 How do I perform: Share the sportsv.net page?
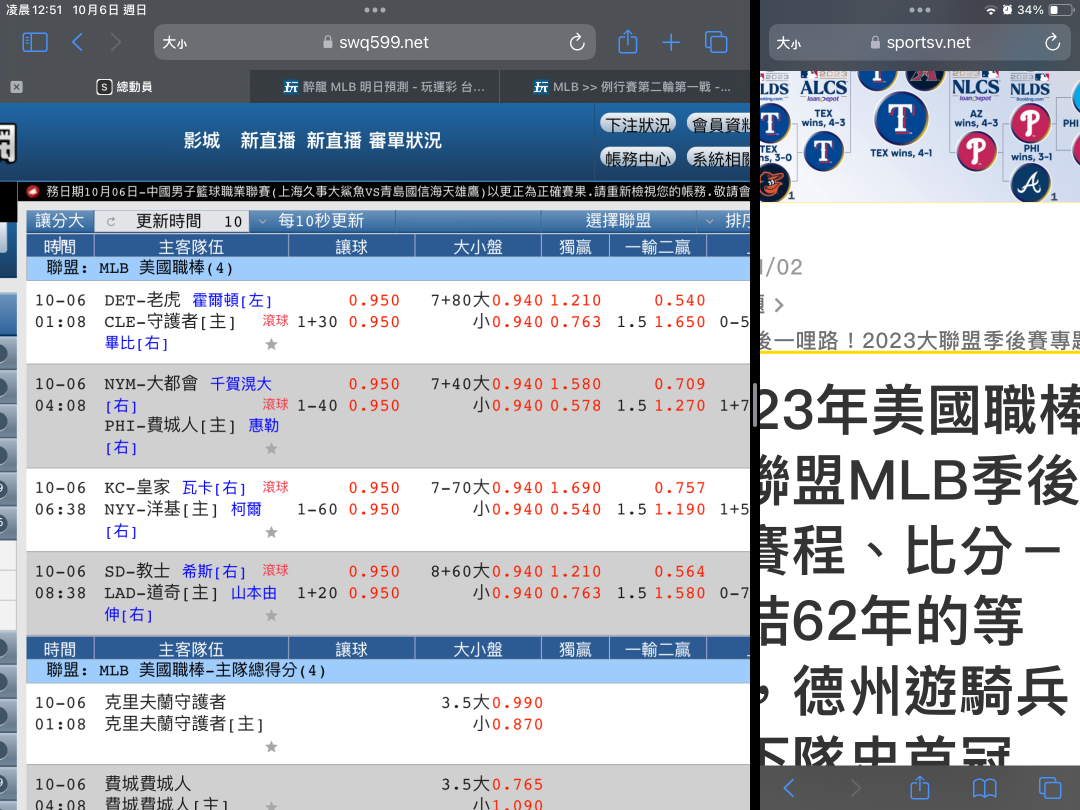[x=920, y=787]
